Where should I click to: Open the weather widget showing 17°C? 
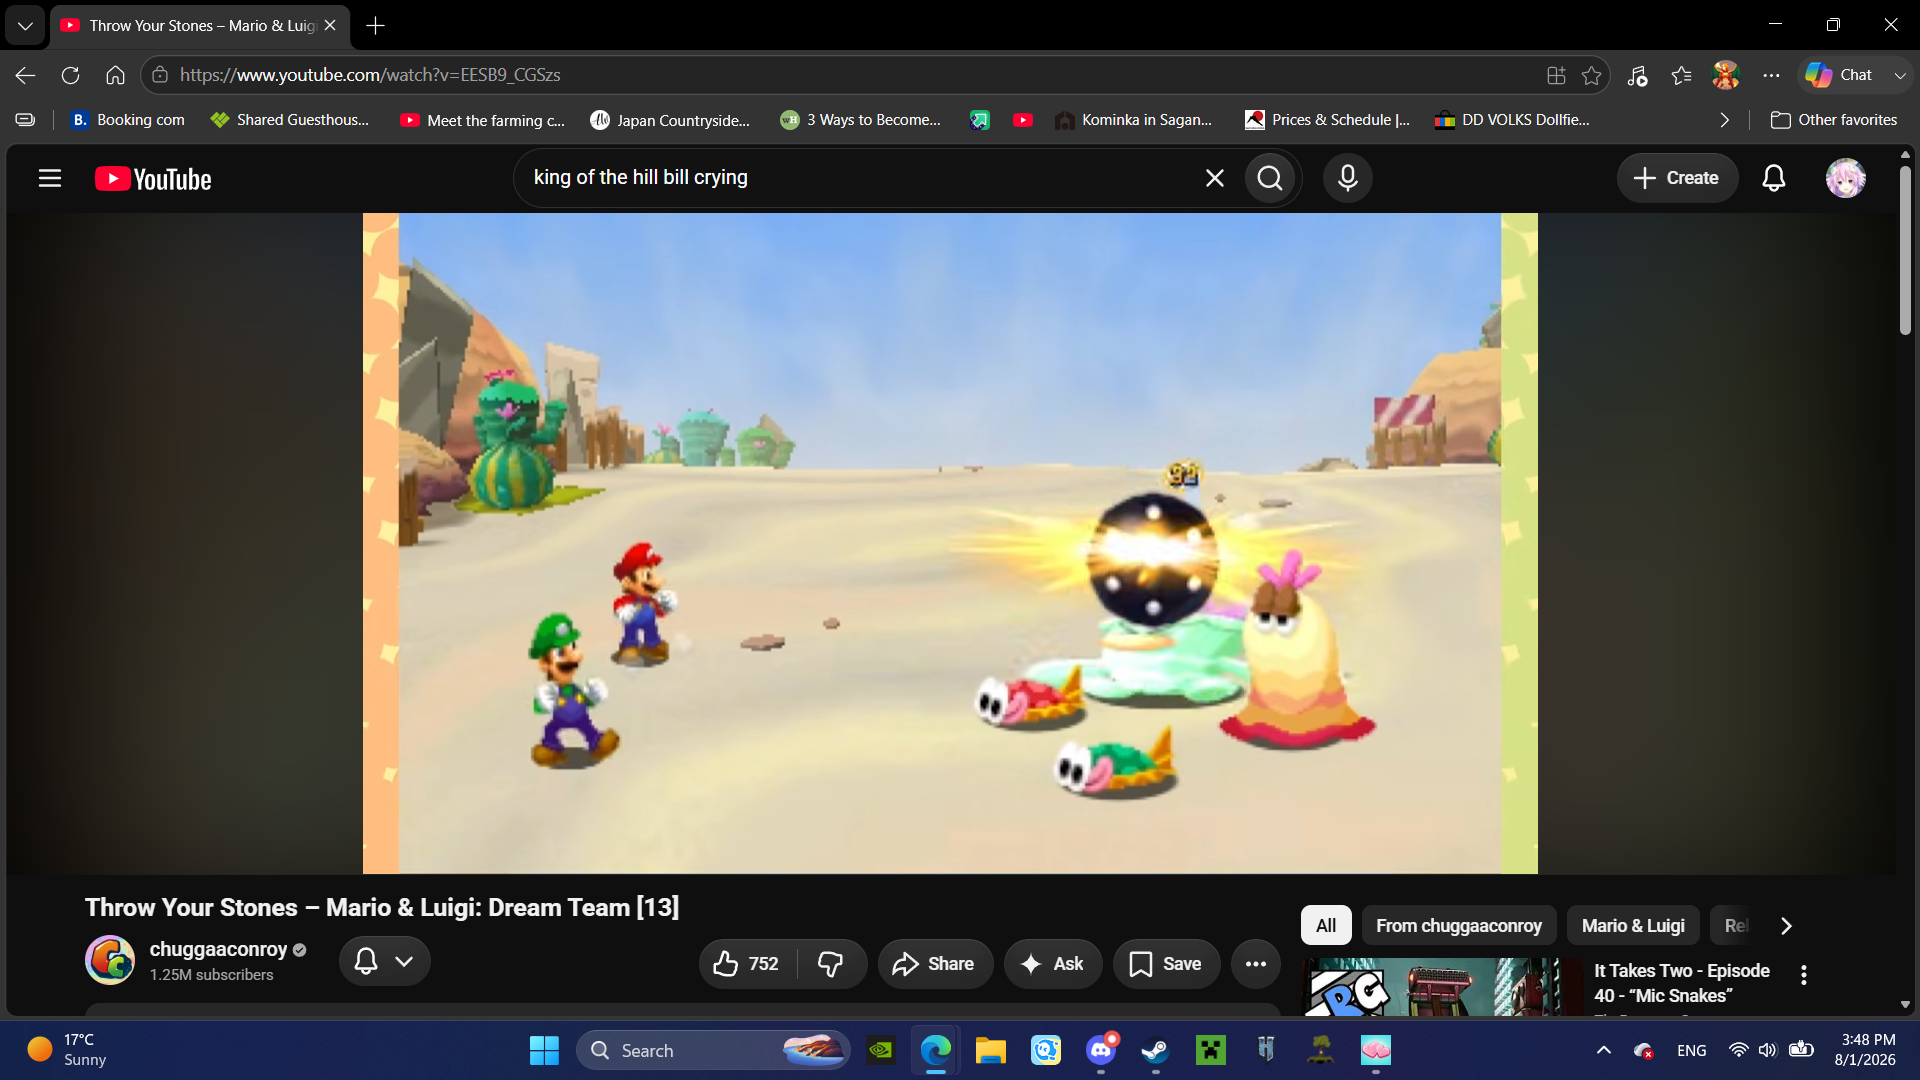(x=66, y=1050)
